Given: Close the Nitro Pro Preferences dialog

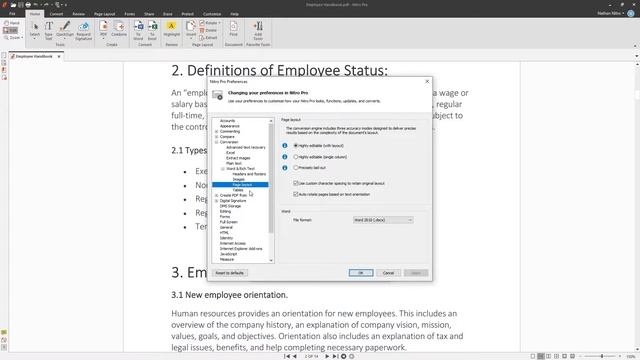Looking at the screenshot, I should [427, 81].
